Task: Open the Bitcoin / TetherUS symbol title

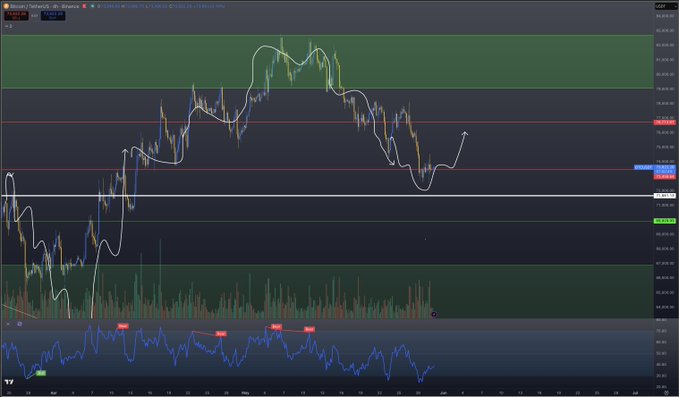Action: point(44,6)
